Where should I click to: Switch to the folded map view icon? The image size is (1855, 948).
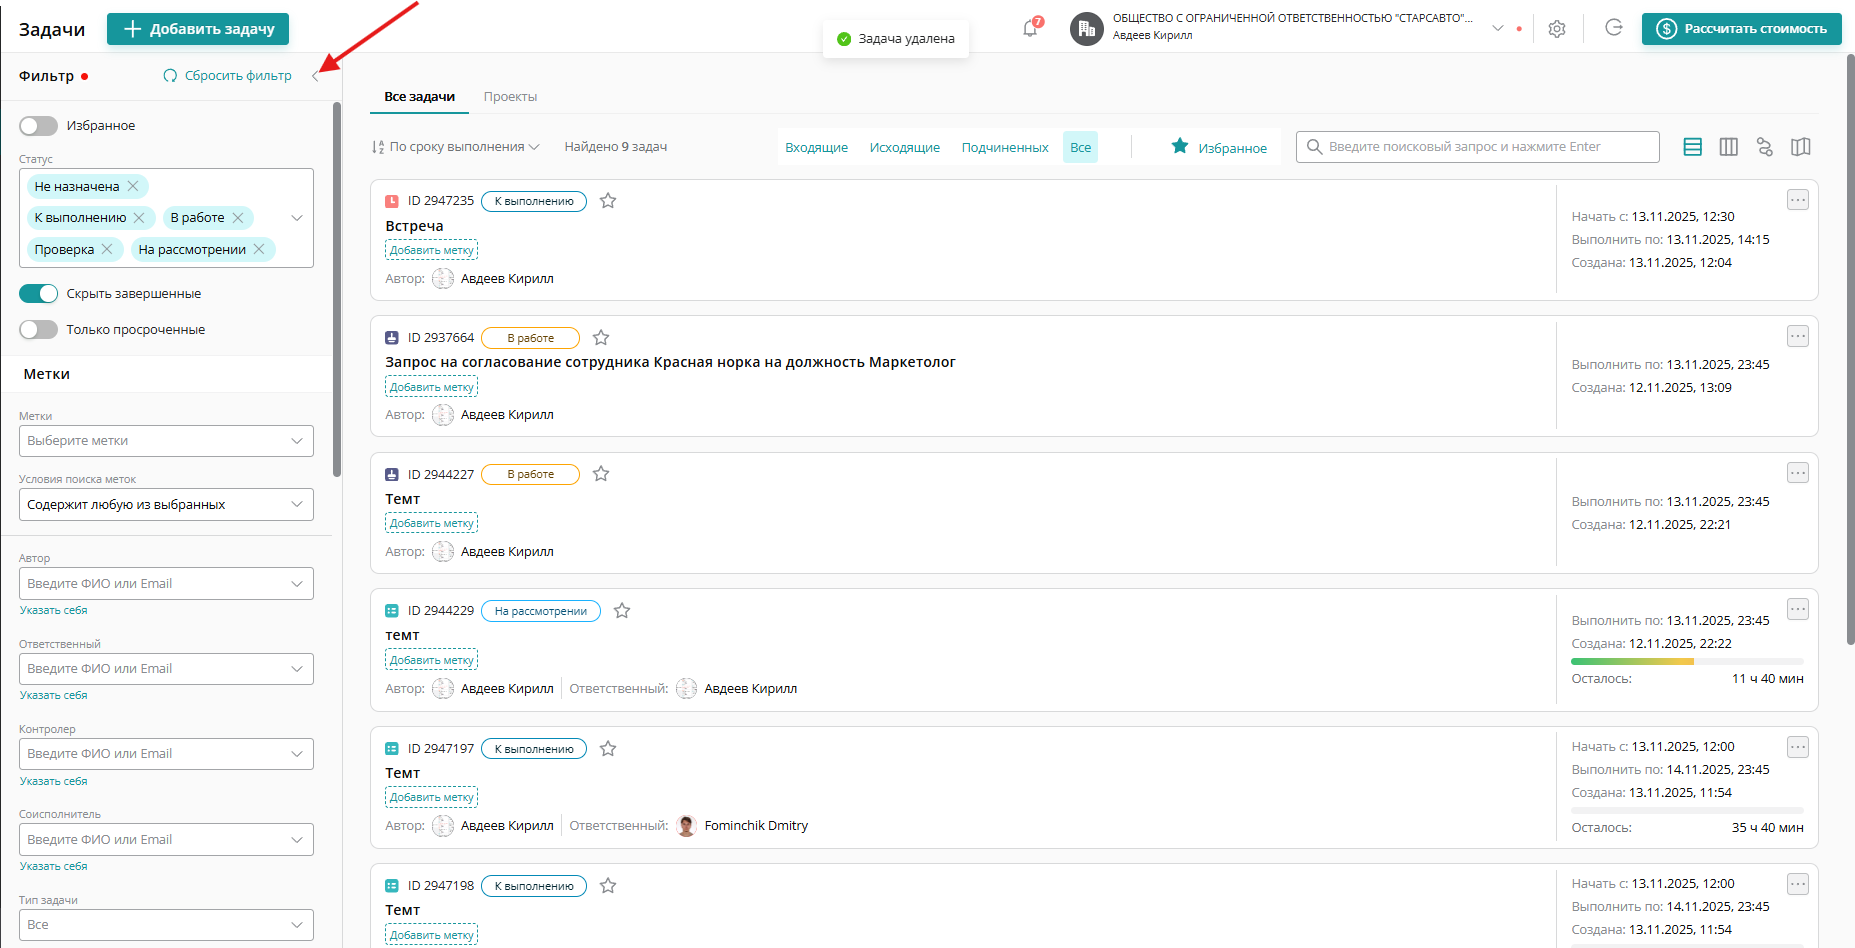coord(1801,147)
